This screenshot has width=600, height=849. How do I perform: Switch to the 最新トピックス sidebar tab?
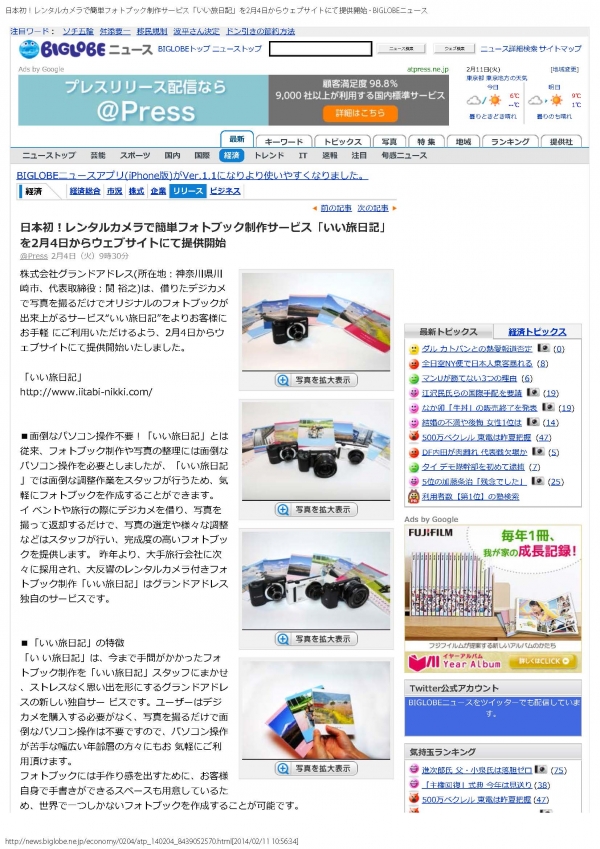(x=448, y=331)
